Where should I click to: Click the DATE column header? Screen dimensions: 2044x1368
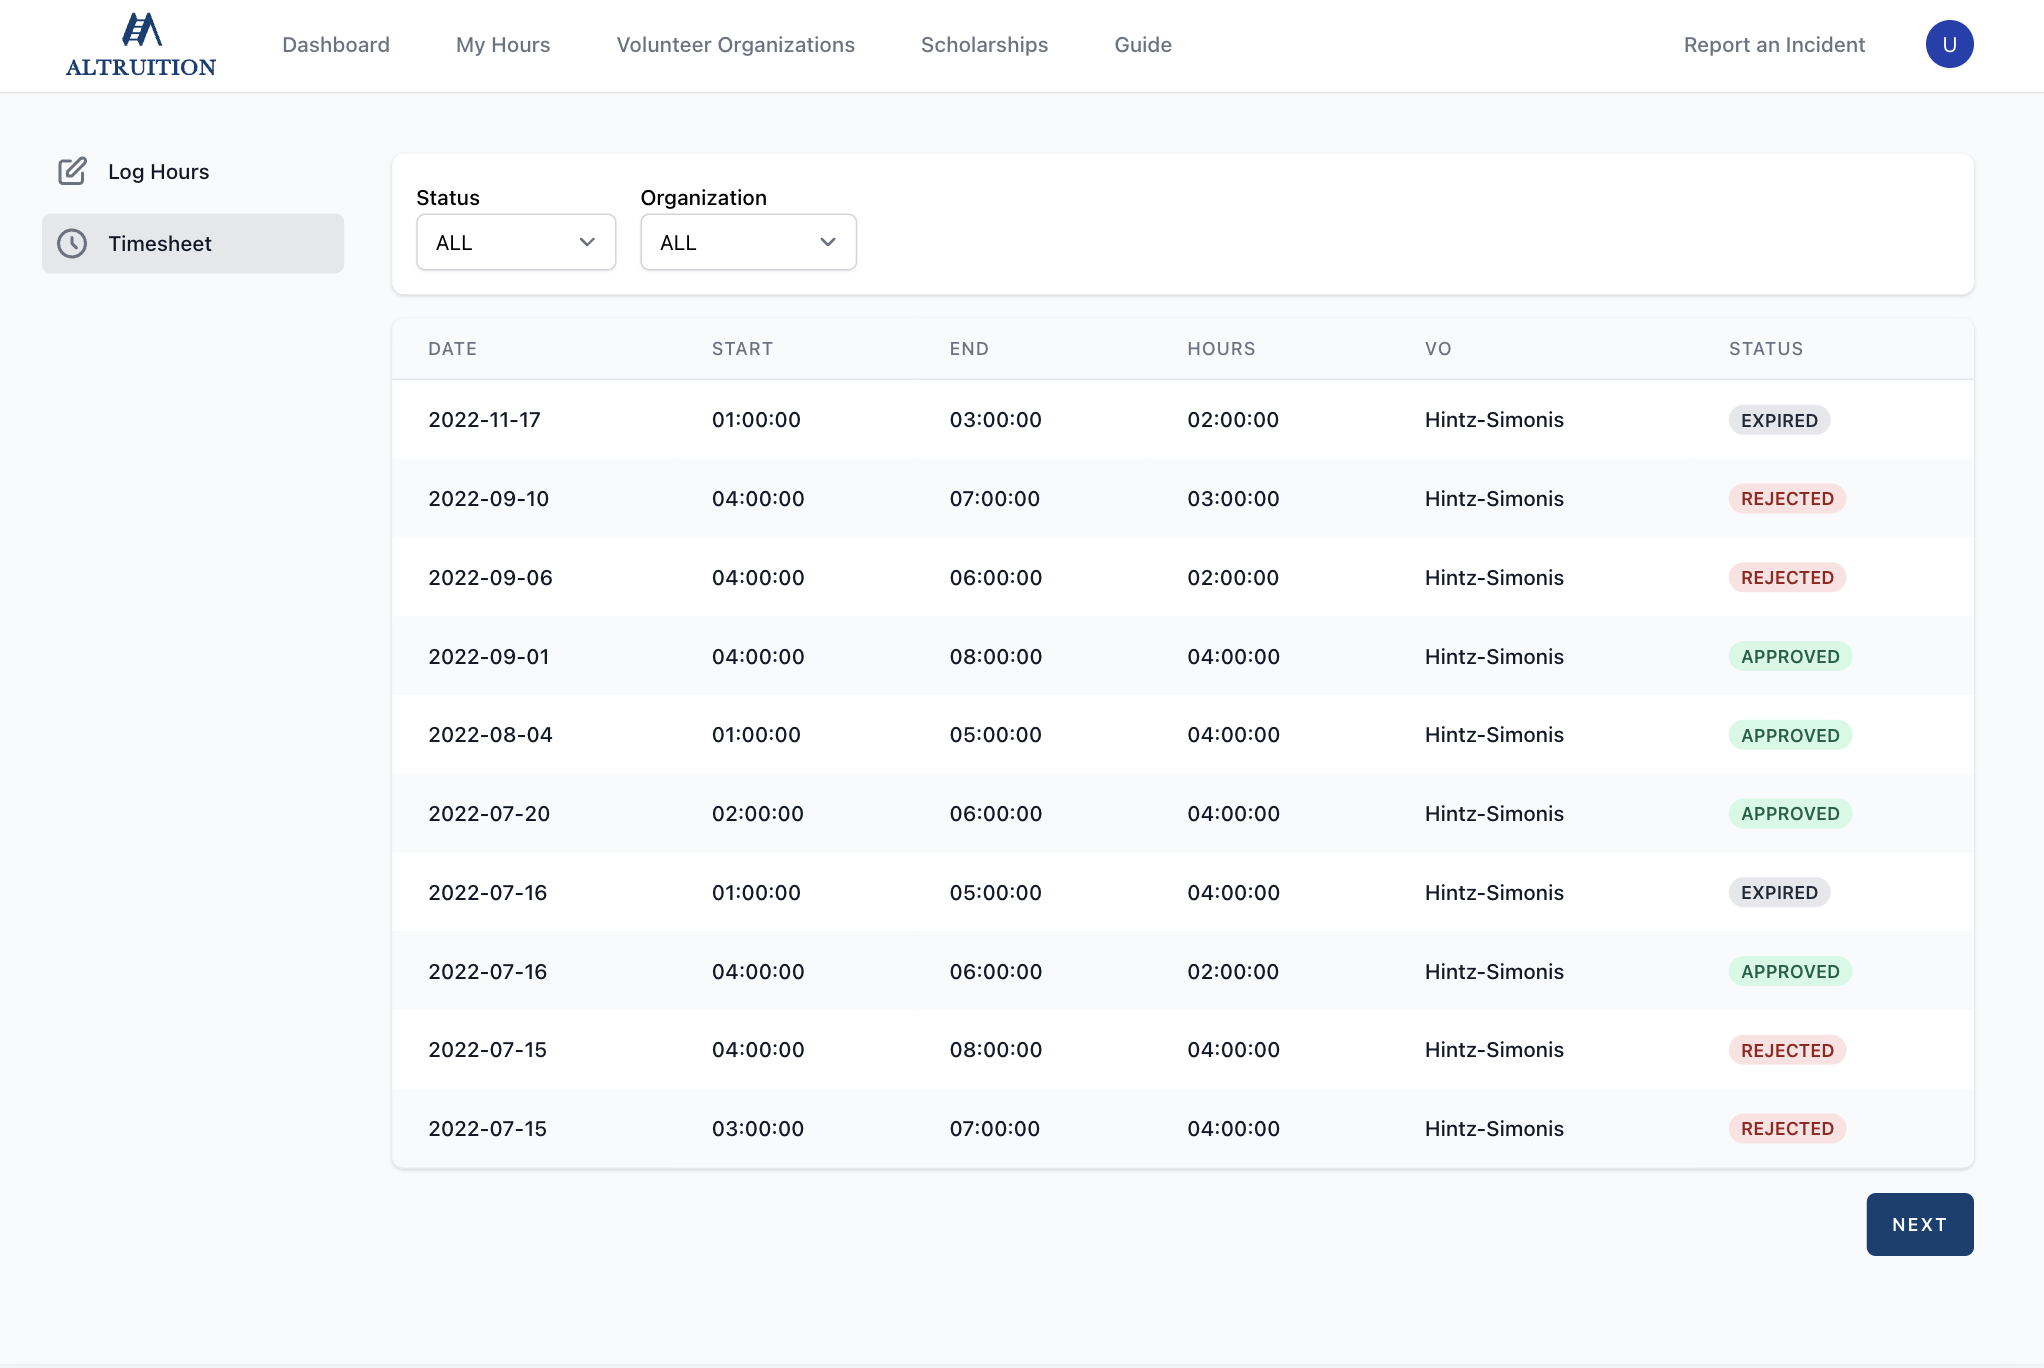pyautogui.click(x=452, y=349)
